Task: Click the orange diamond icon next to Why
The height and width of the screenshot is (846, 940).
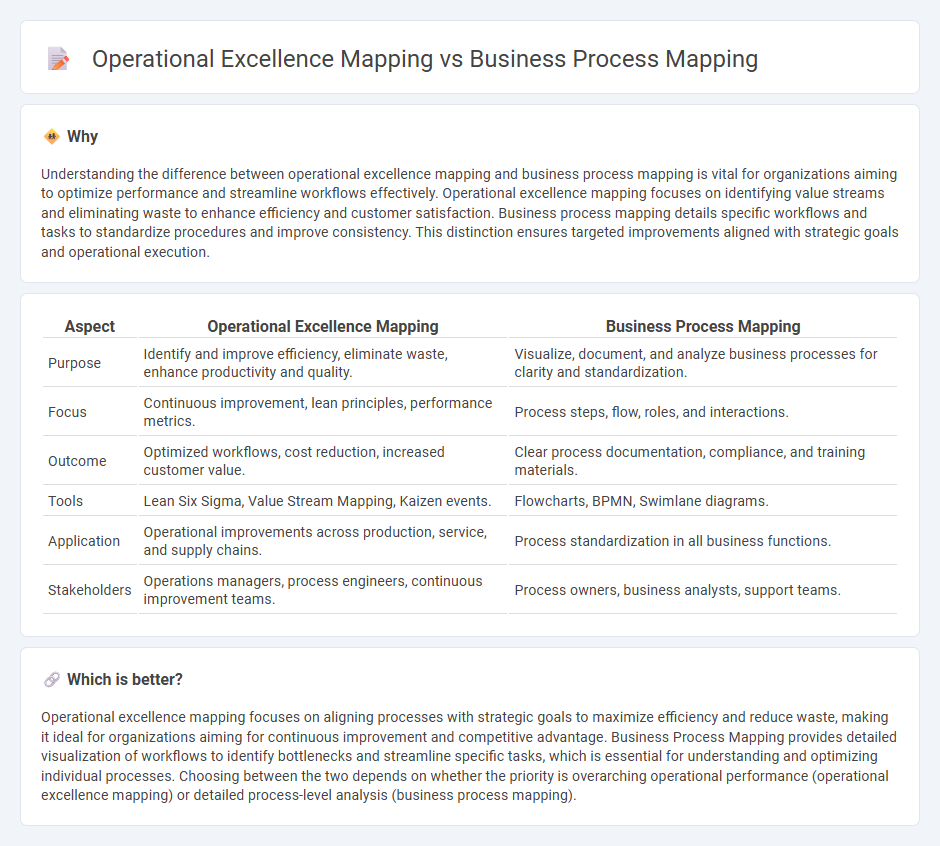Action: 52,137
